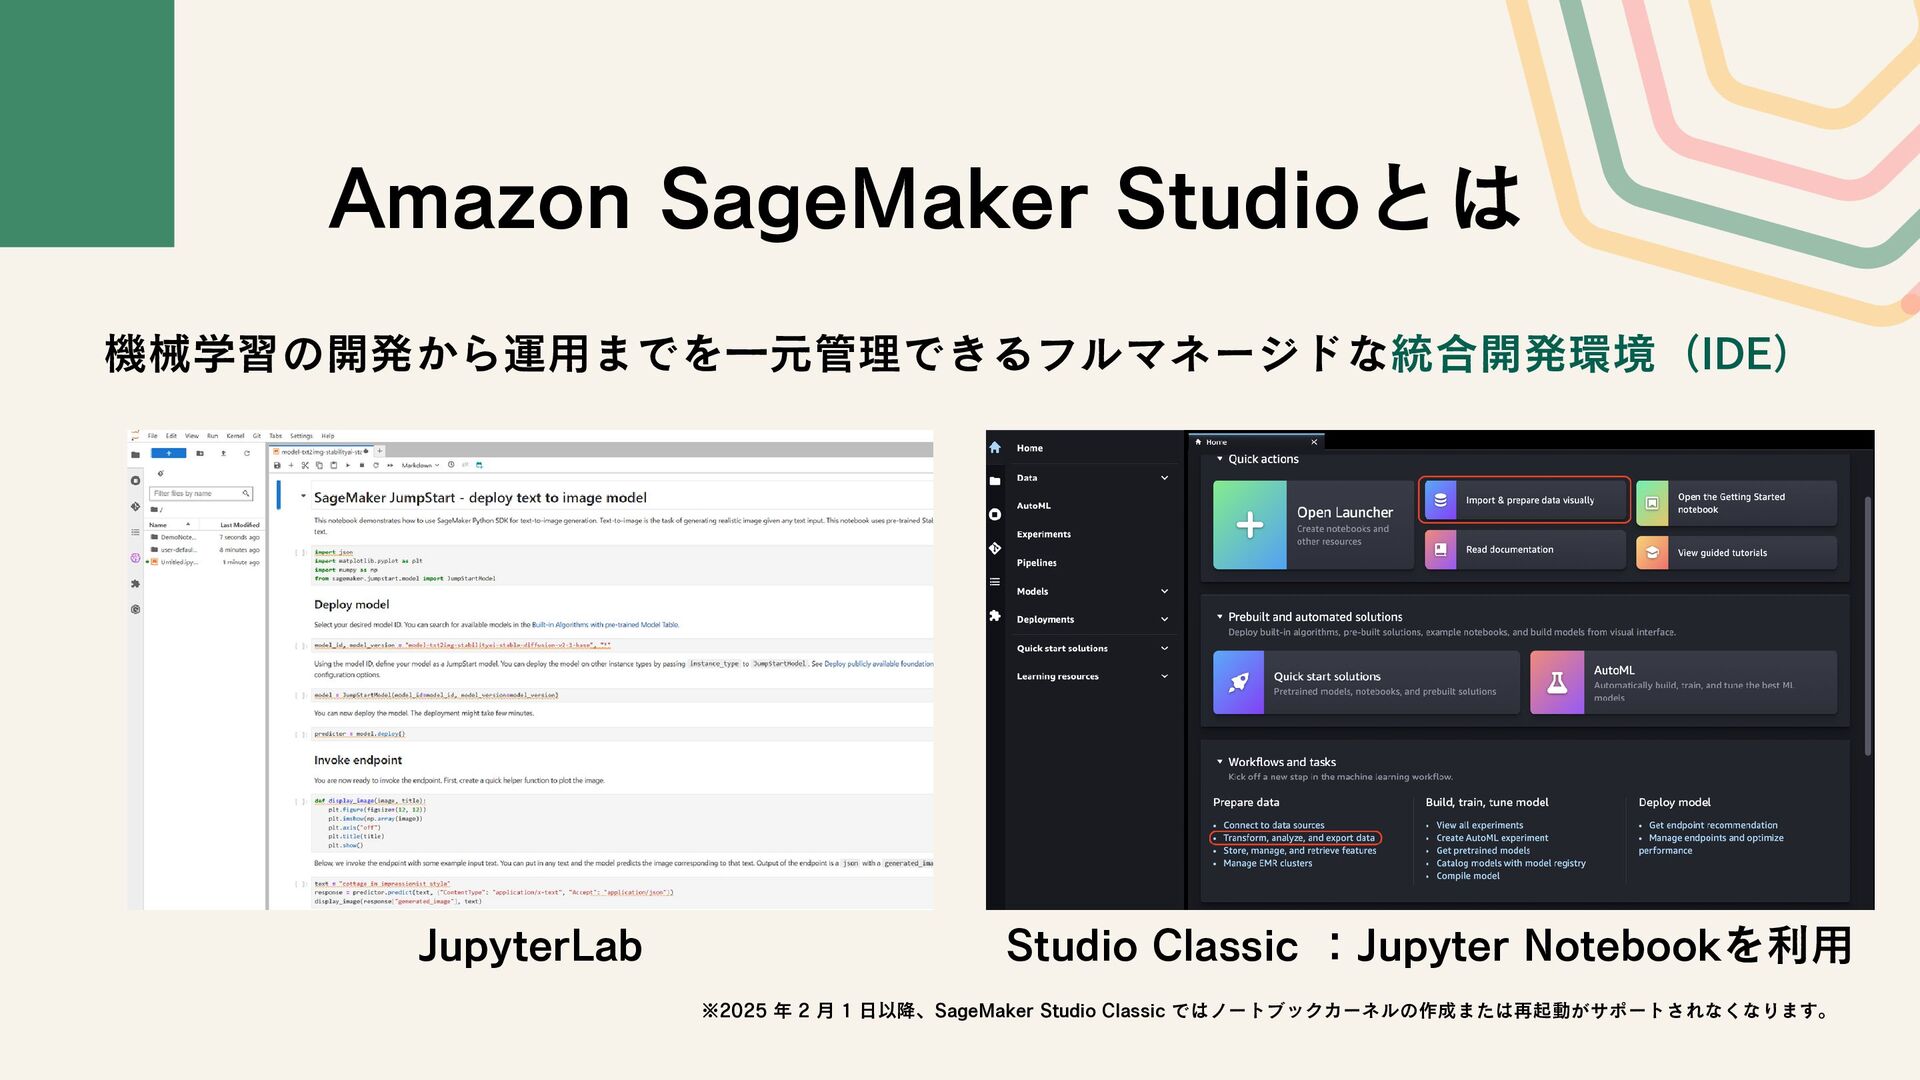Click Import & prepare data visually
The image size is (1920, 1080).
click(x=1525, y=500)
